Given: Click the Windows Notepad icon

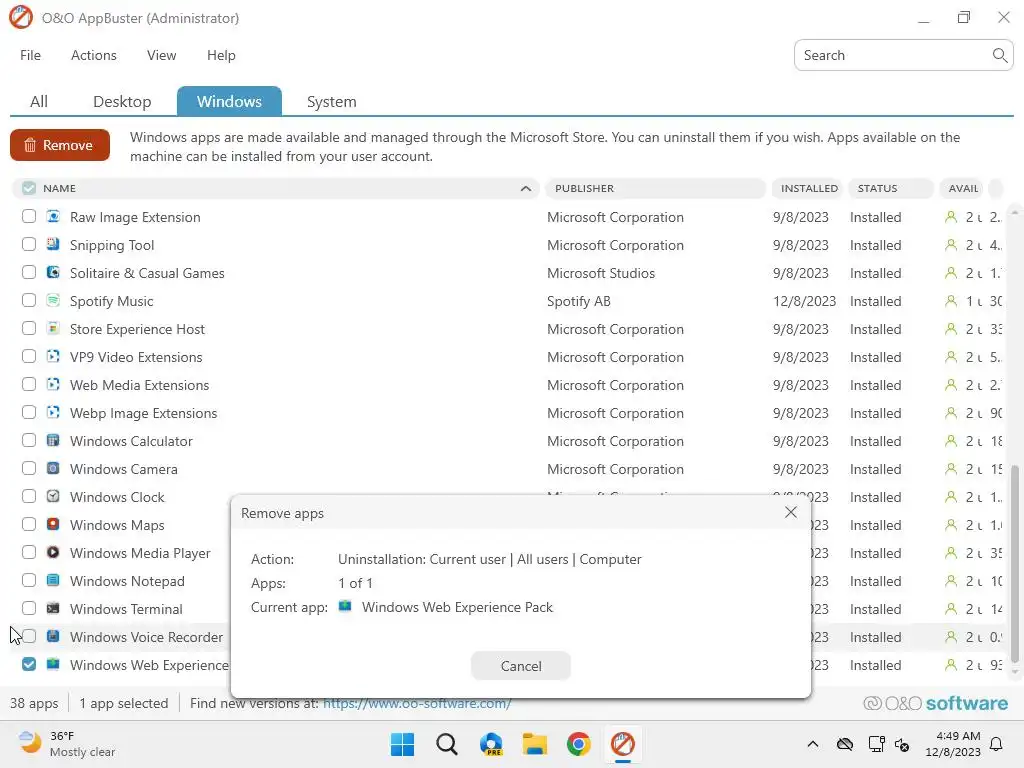Looking at the screenshot, I should pos(53,581).
